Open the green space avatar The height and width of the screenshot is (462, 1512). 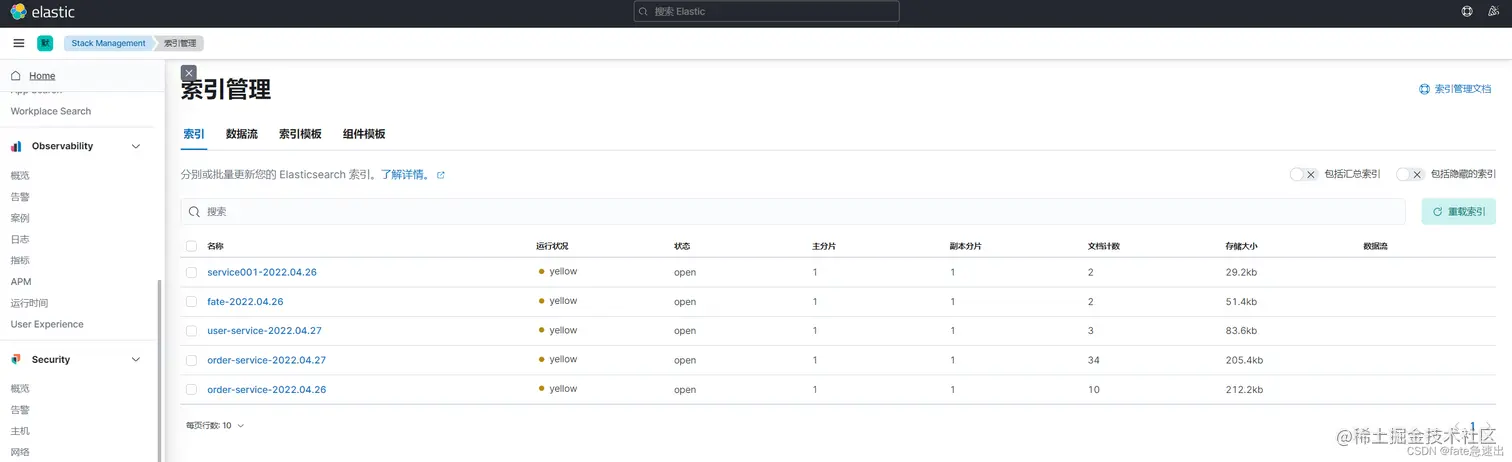45,43
